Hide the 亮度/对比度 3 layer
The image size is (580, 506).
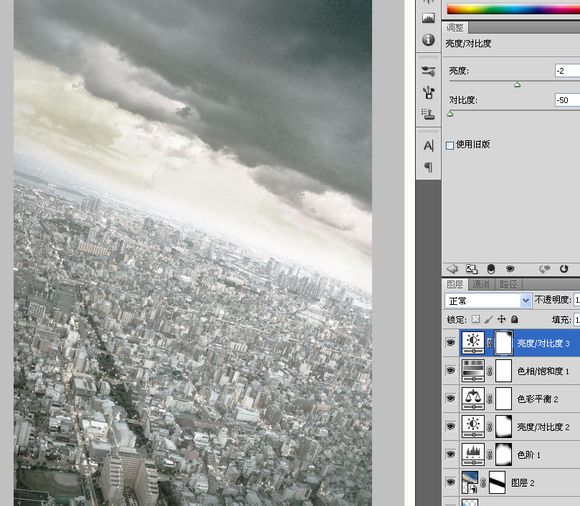pyautogui.click(x=451, y=343)
